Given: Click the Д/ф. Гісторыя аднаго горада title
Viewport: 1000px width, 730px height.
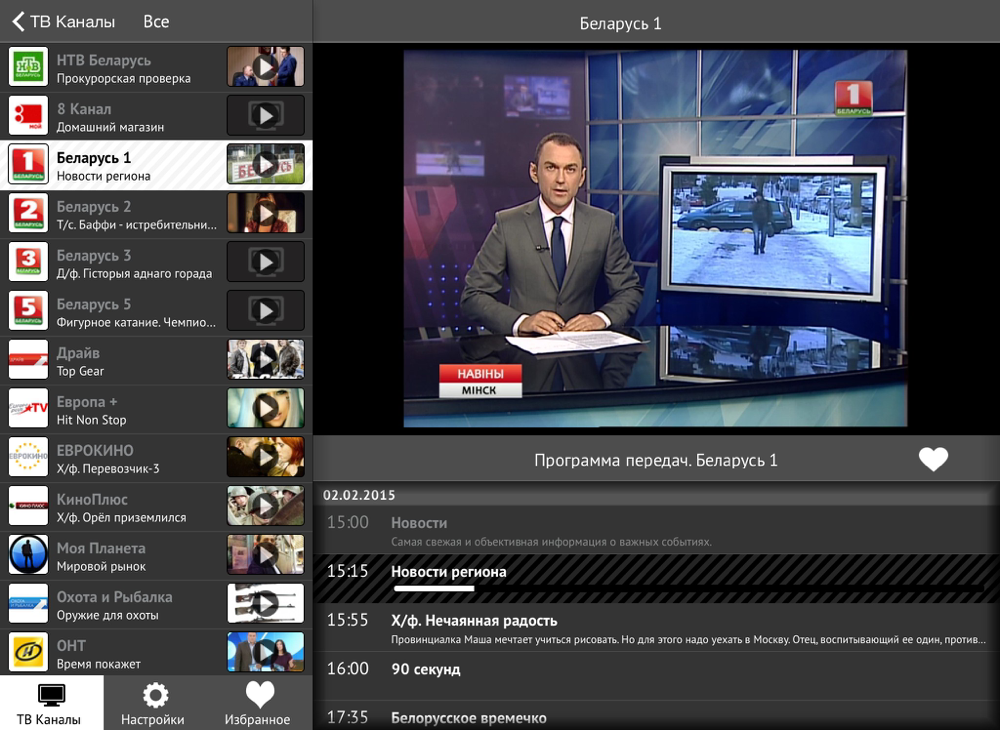Looking at the screenshot, I should coord(134,274).
